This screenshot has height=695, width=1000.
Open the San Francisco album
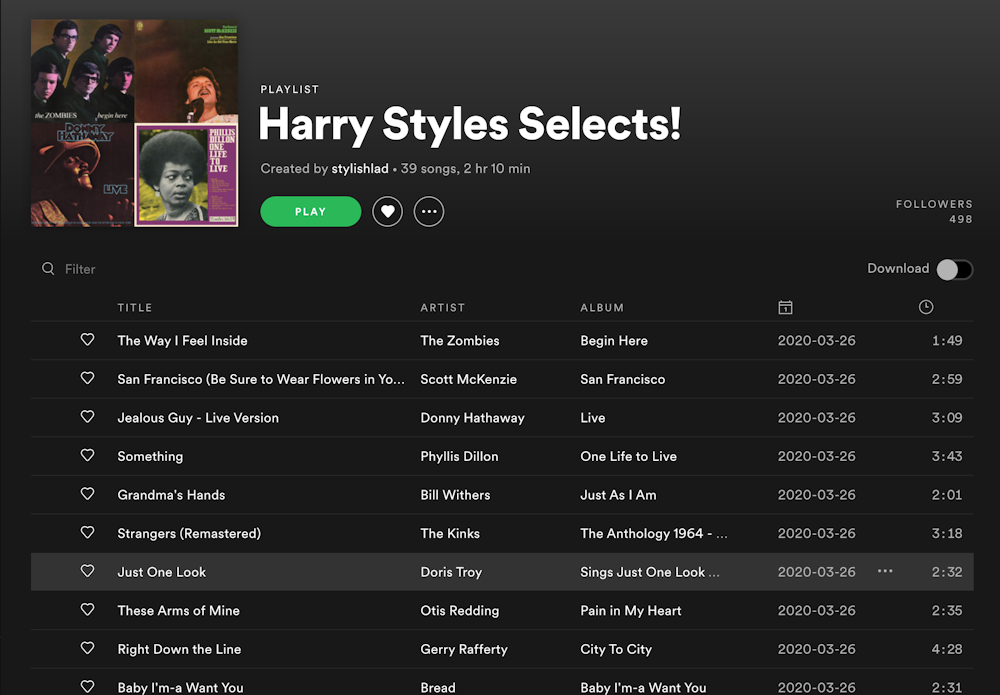point(622,379)
